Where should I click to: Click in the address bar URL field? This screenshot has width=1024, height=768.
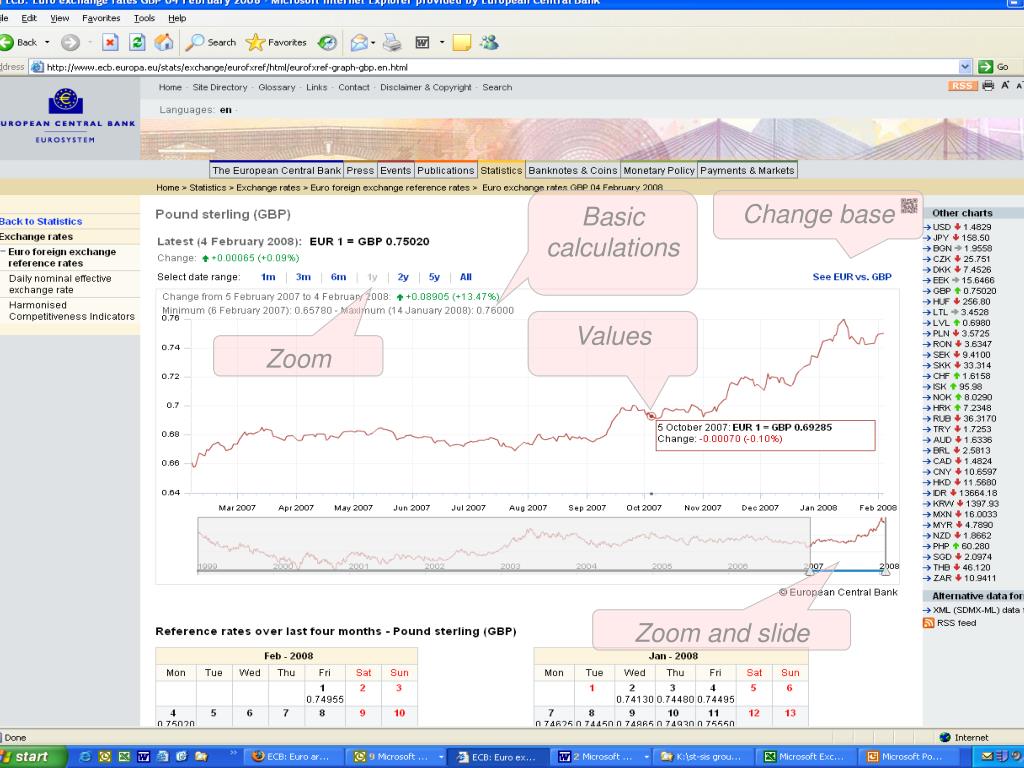[x=502, y=67]
